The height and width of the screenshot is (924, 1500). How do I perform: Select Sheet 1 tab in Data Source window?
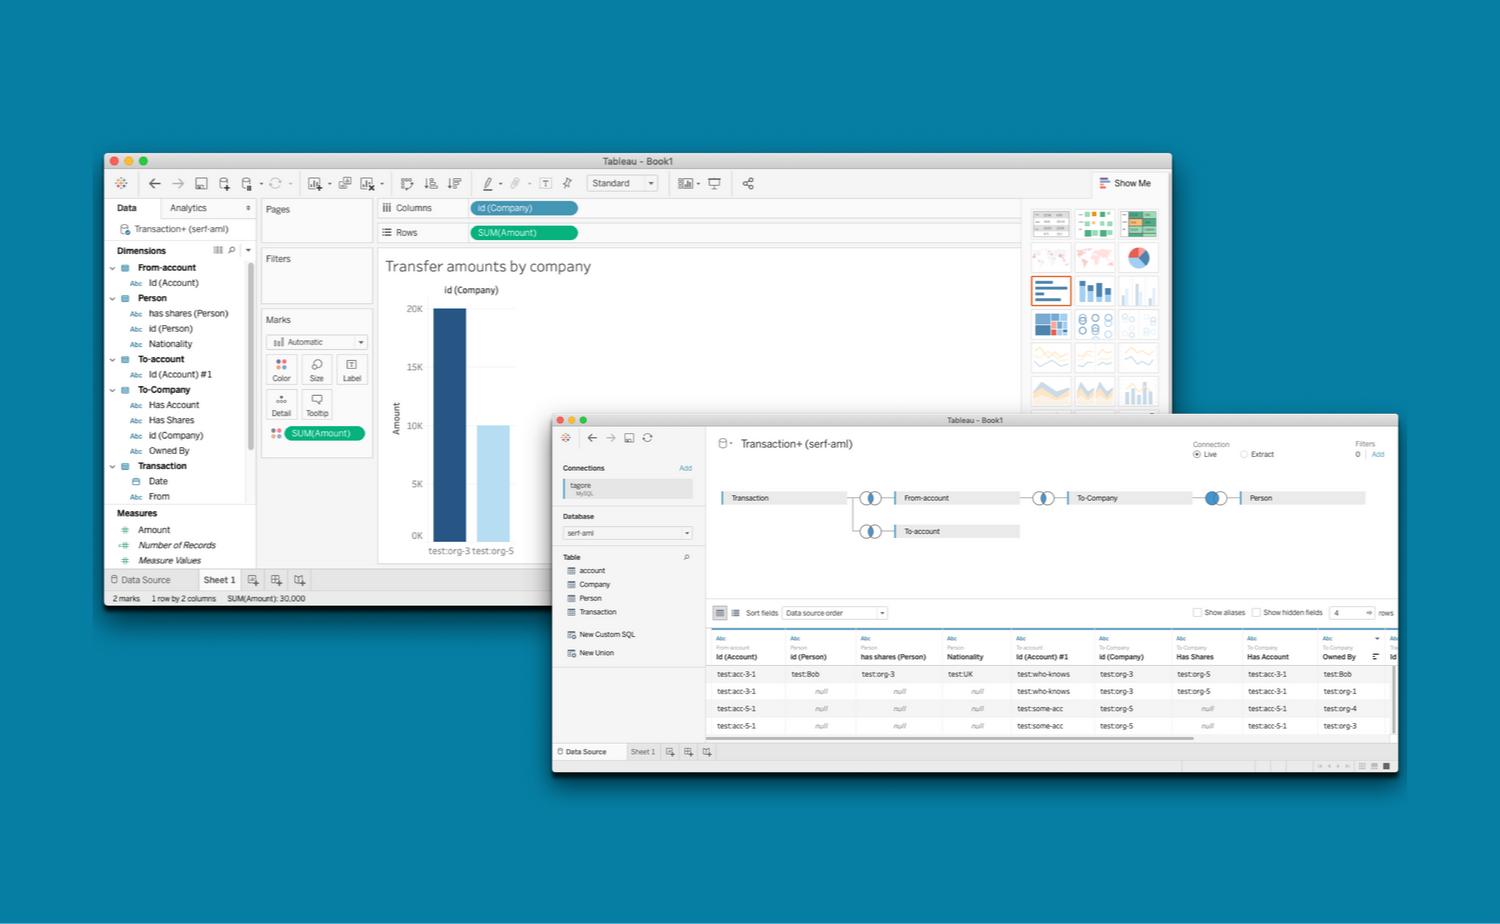point(642,752)
